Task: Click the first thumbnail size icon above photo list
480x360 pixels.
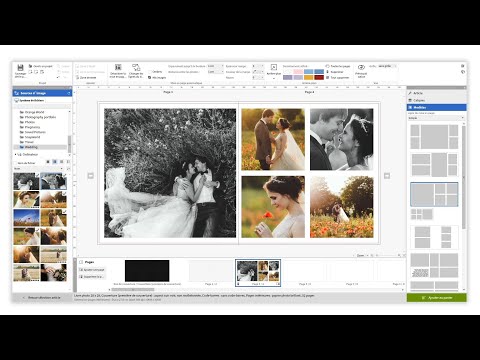Action: (x=48, y=162)
